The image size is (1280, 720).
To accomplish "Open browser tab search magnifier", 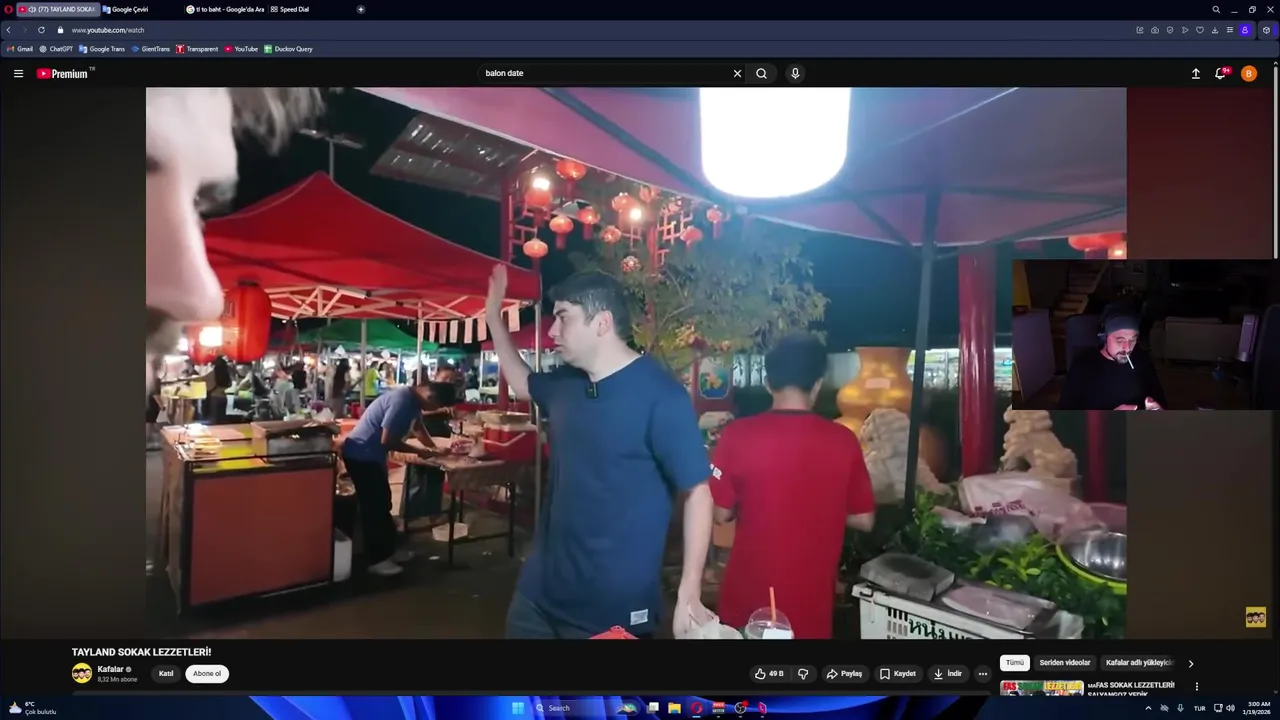I will (x=1216, y=9).
